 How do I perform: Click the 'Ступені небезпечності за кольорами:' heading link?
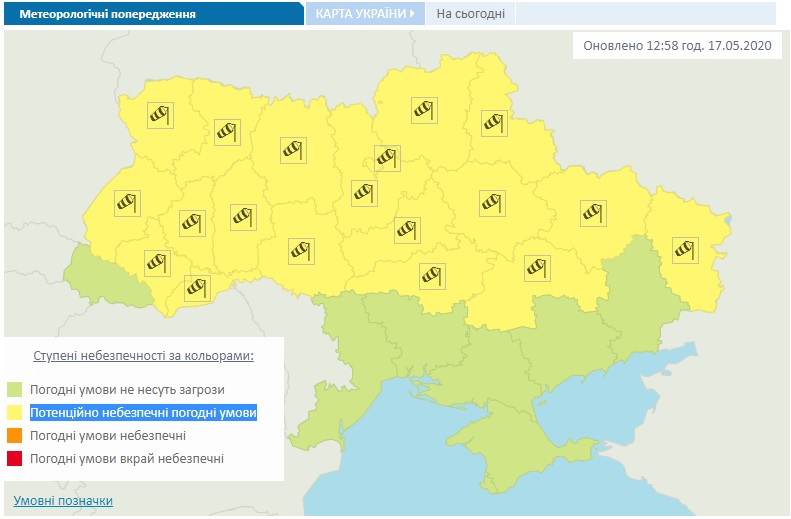tap(143, 356)
